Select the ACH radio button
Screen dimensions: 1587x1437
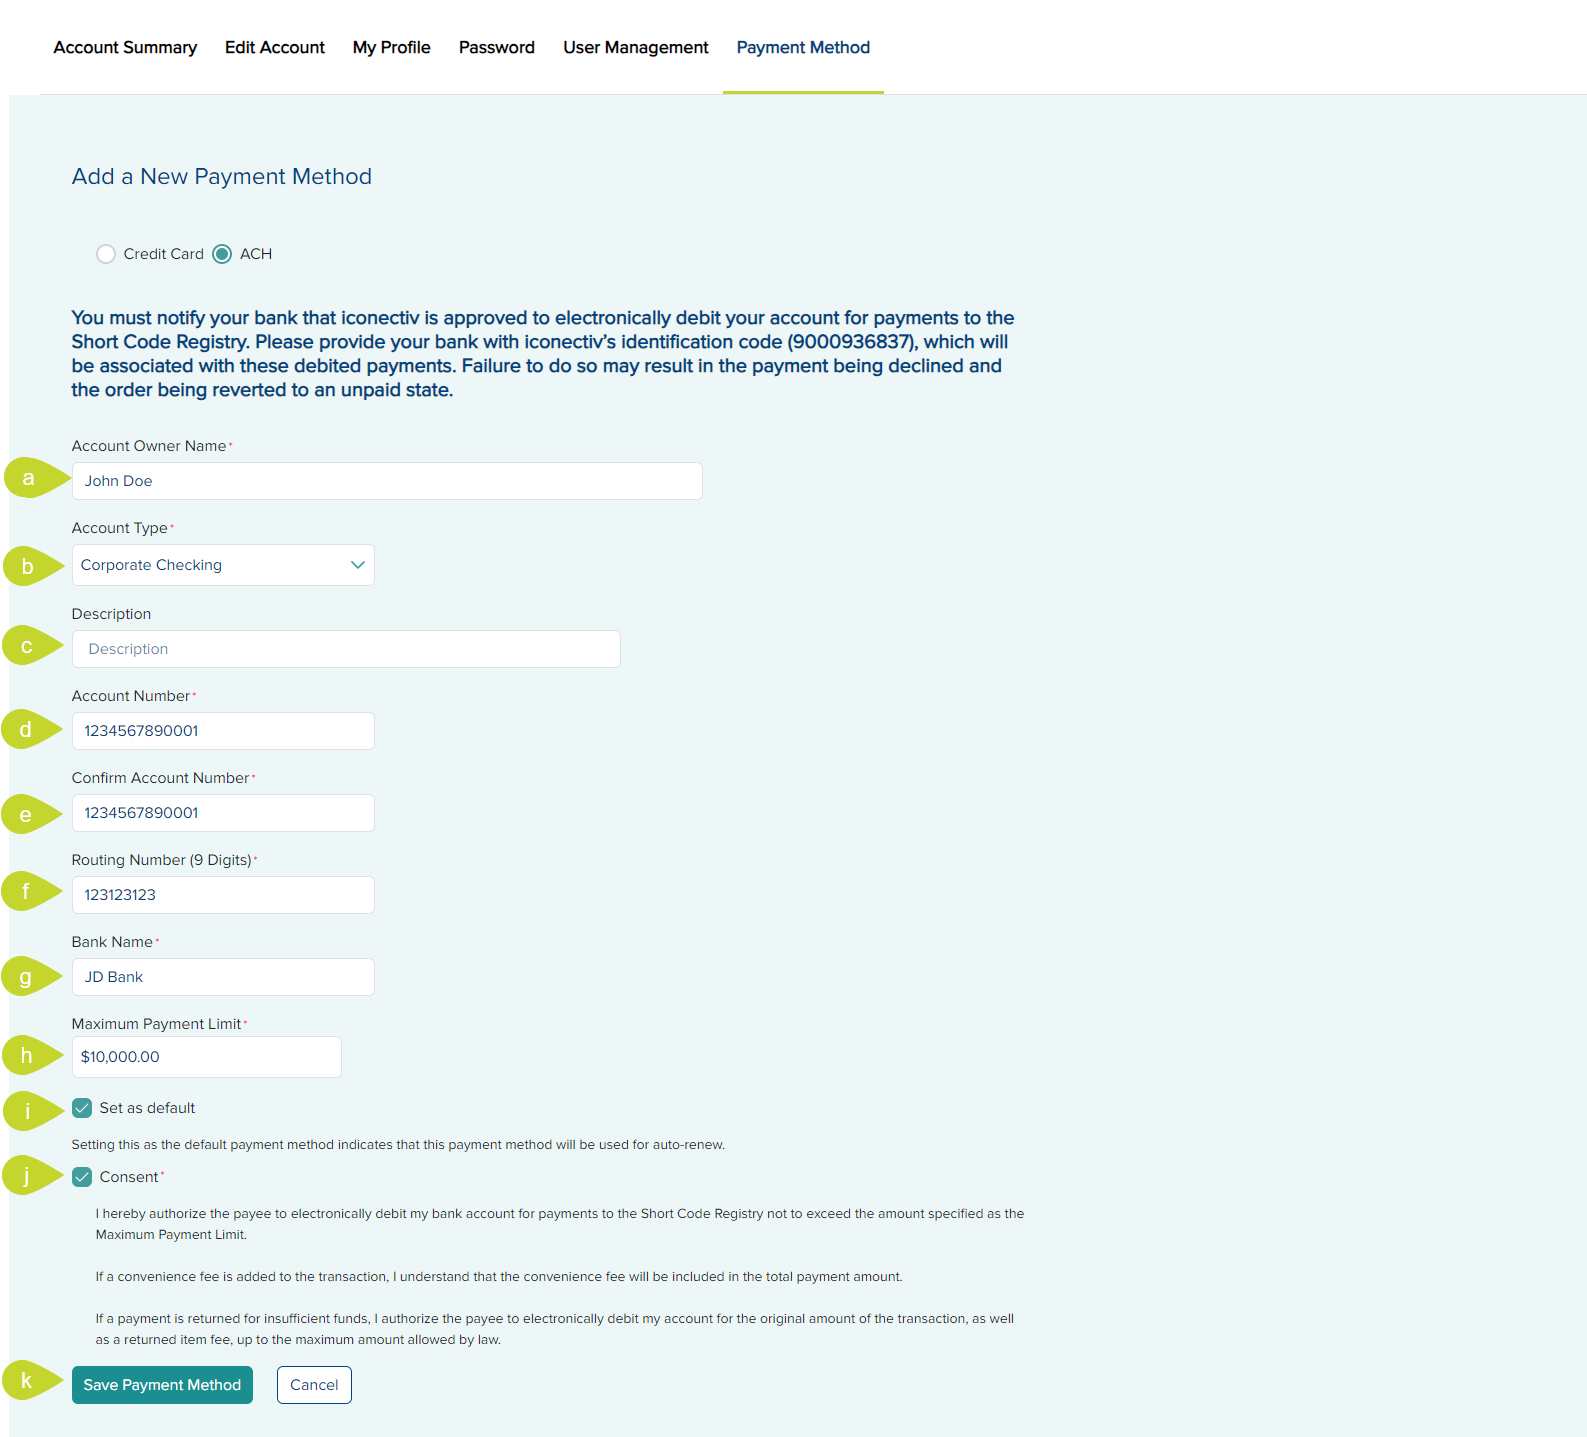[x=222, y=254]
